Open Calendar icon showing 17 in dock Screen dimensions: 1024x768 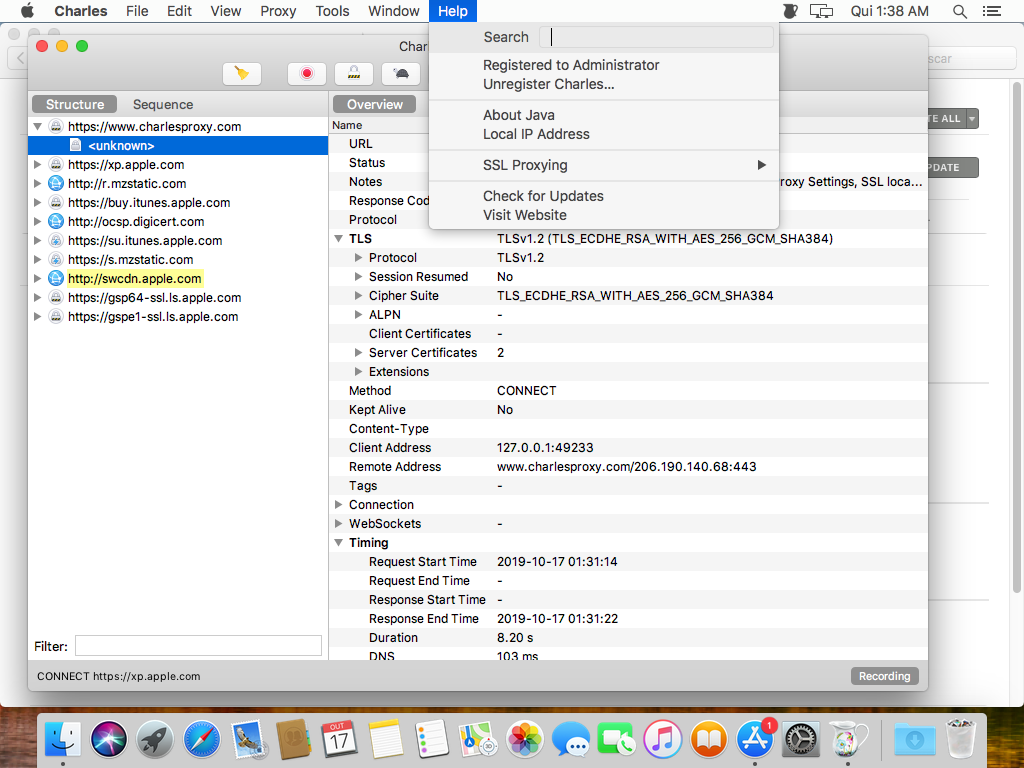(339, 739)
